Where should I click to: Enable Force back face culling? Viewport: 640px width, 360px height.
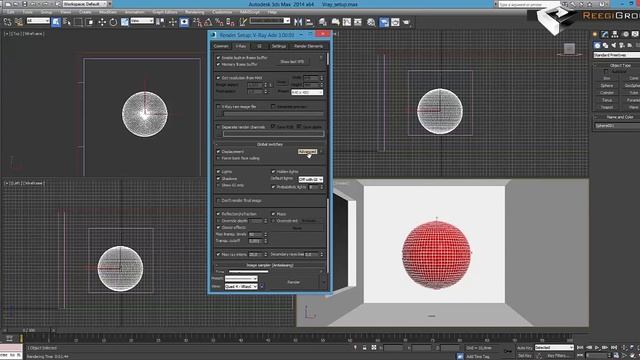[x=218, y=158]
